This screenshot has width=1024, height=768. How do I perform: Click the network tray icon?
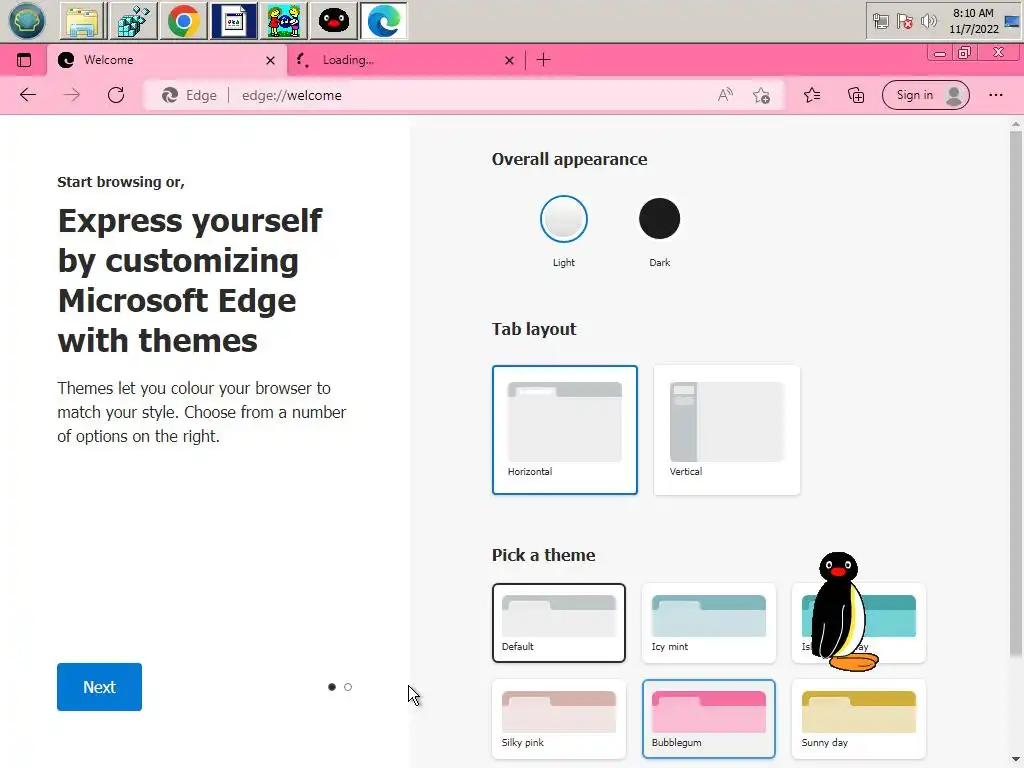[x=880, y=22]
